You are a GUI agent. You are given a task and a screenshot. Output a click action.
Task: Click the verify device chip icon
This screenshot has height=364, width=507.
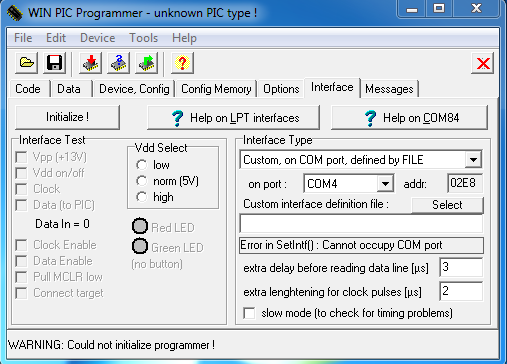pyautogui.click(x=118, y=63)
